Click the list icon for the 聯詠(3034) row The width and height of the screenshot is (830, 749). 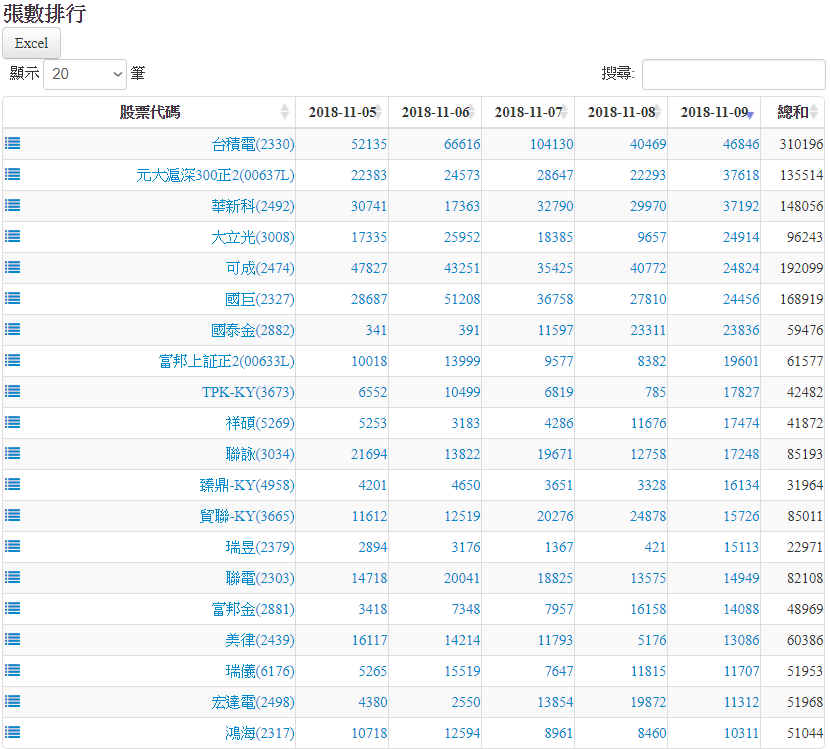(12, 453)
